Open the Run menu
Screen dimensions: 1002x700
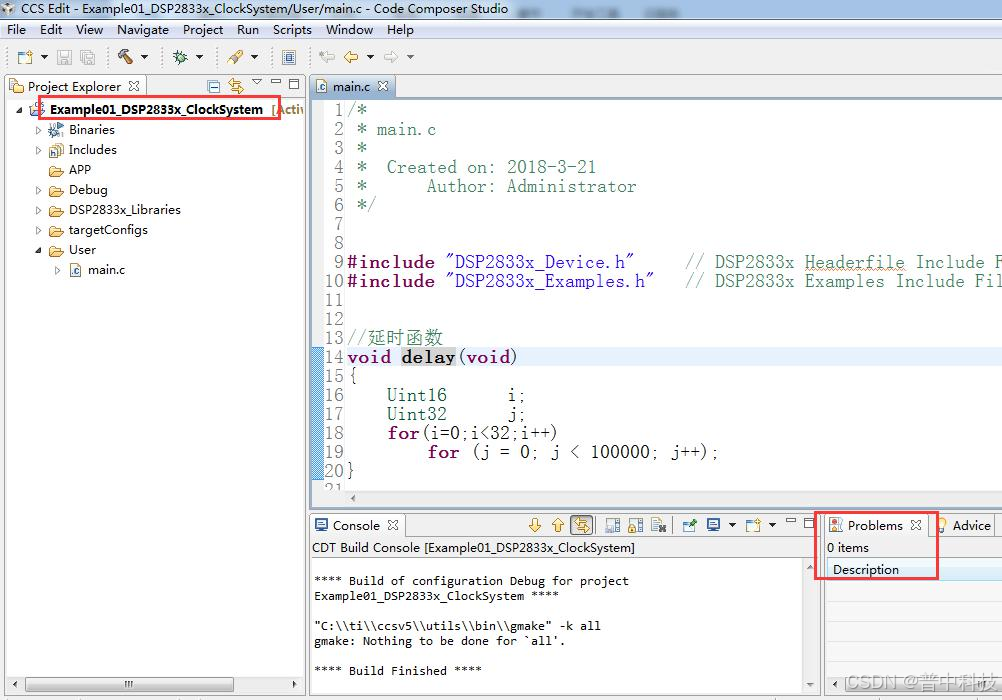click(248, 29)
